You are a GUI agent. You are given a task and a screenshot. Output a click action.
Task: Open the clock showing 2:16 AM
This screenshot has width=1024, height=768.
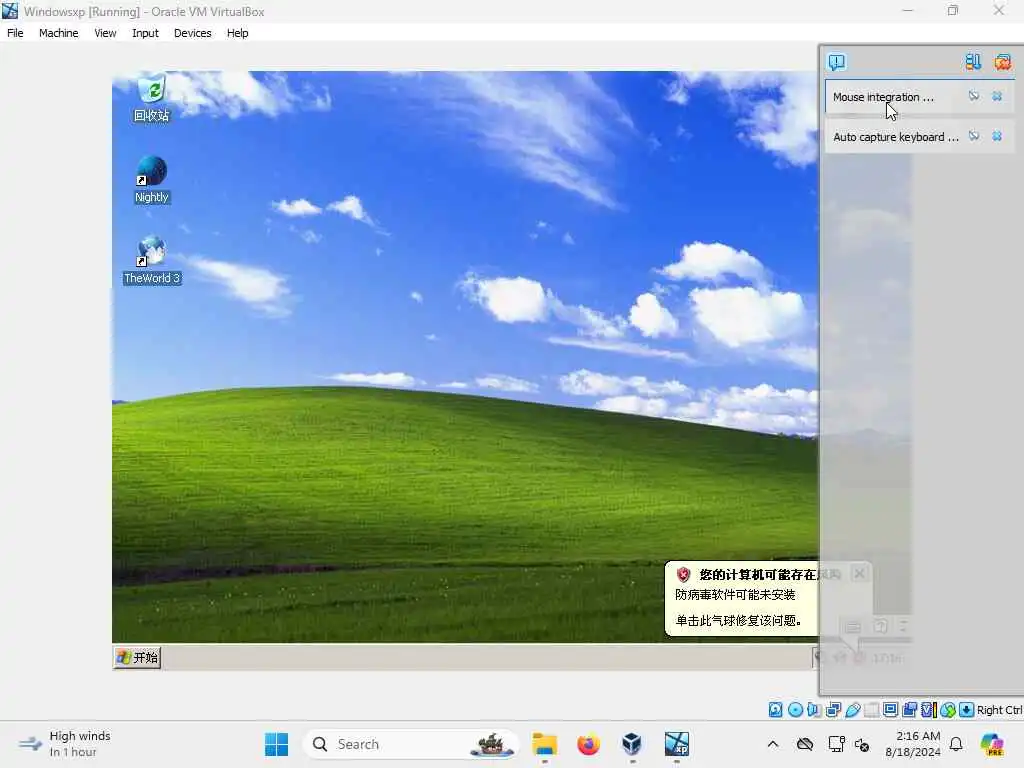(x=913, y=744)
